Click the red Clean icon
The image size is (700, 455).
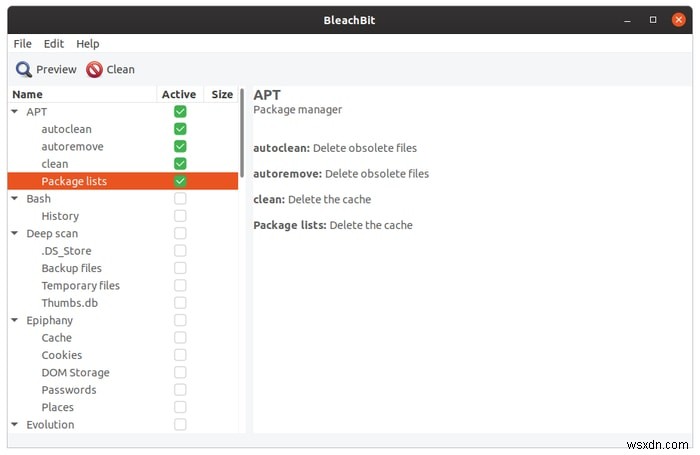tap(94, 69)
